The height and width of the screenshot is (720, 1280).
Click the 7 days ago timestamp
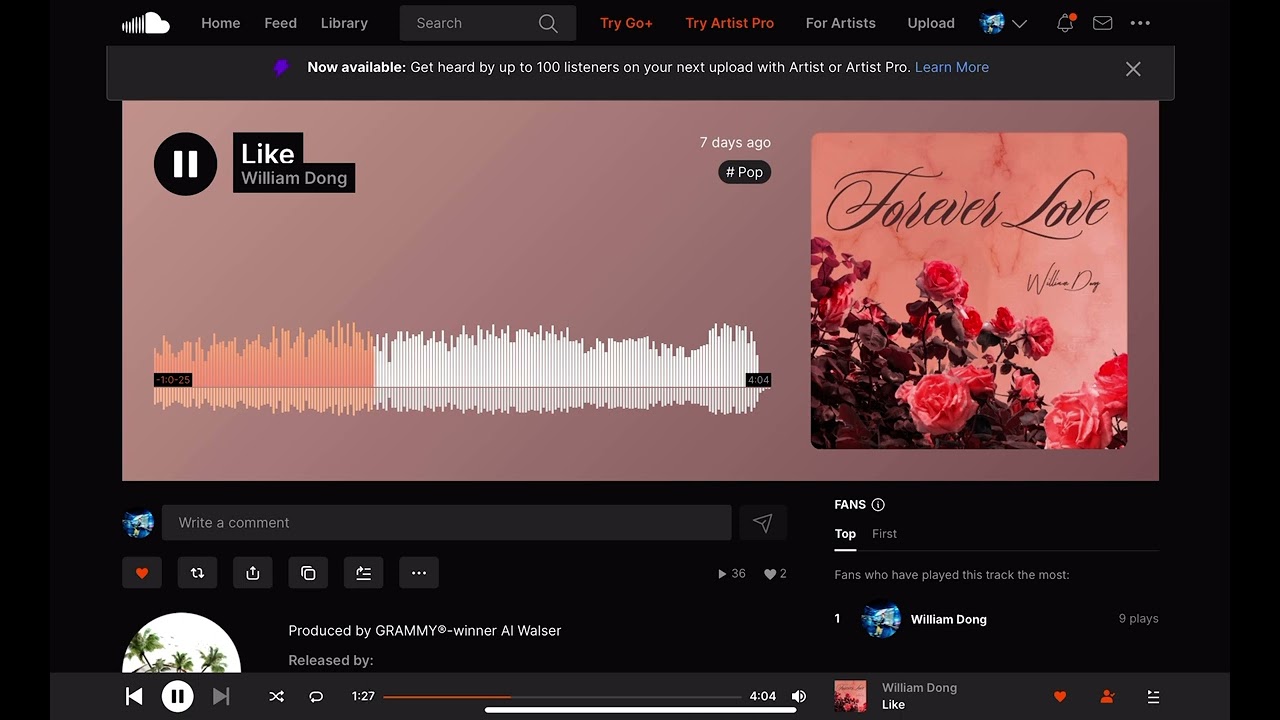pyautogui.click(x=735, y=142)
